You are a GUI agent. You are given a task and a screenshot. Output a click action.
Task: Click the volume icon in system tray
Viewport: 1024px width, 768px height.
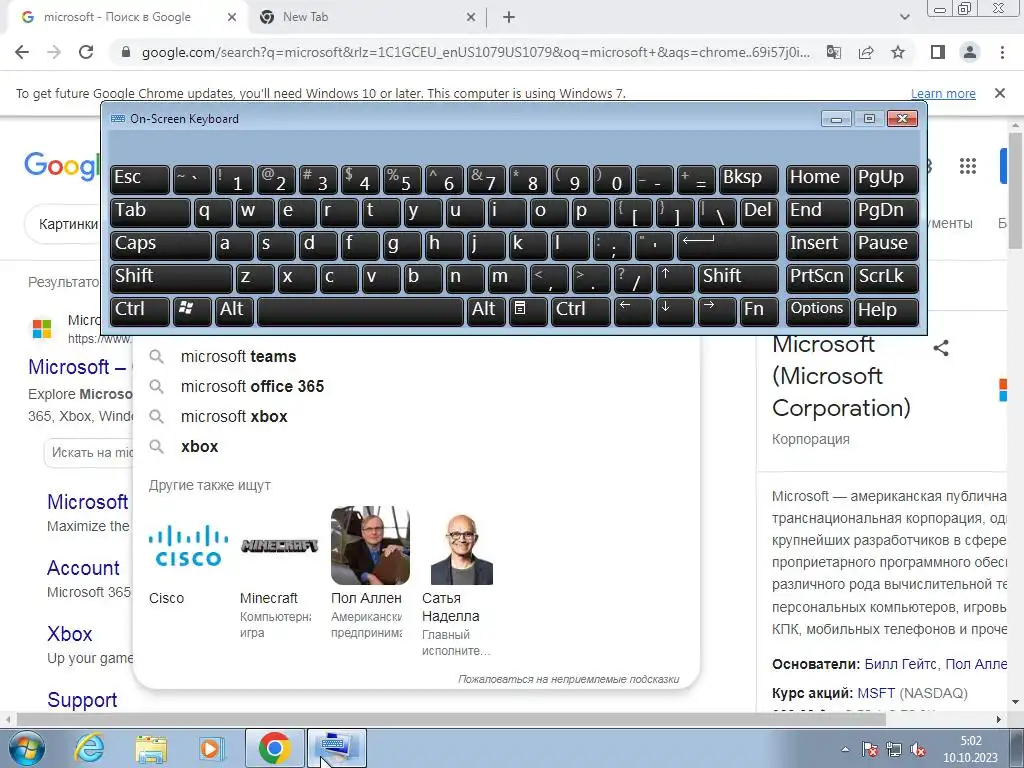click(x=918, y=749)
